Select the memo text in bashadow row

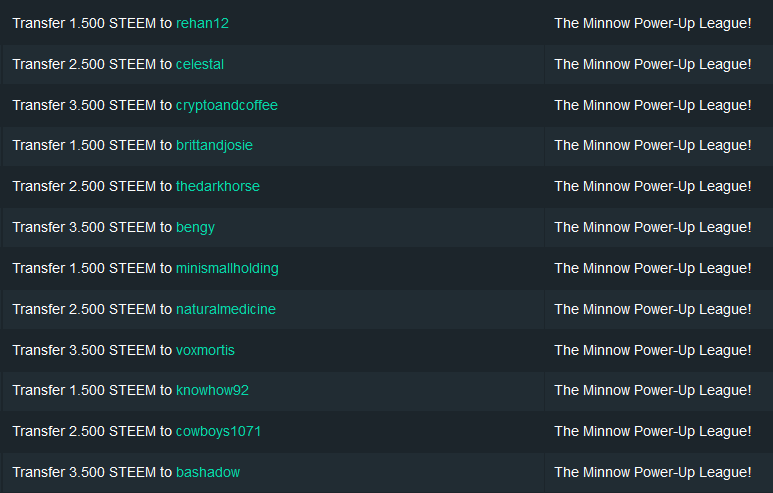[653, 472]
